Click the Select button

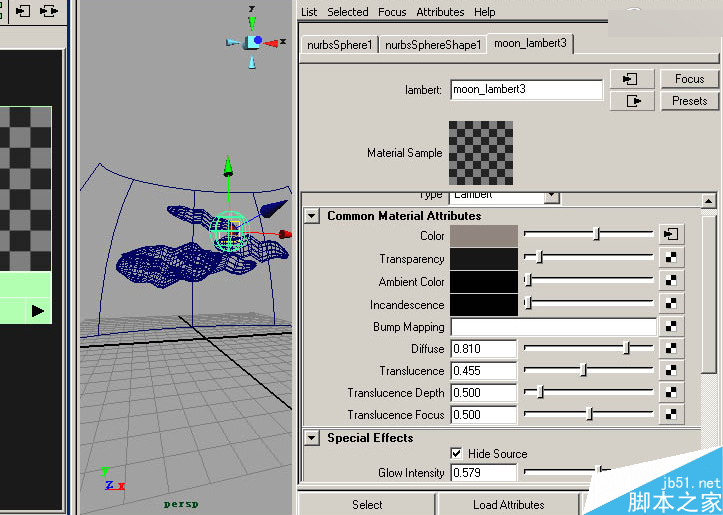click(367, 504)
